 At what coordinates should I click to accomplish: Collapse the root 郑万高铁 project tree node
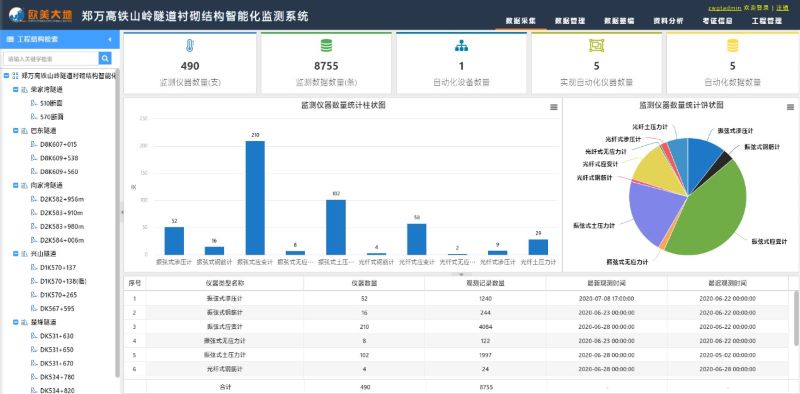(6, 76)
